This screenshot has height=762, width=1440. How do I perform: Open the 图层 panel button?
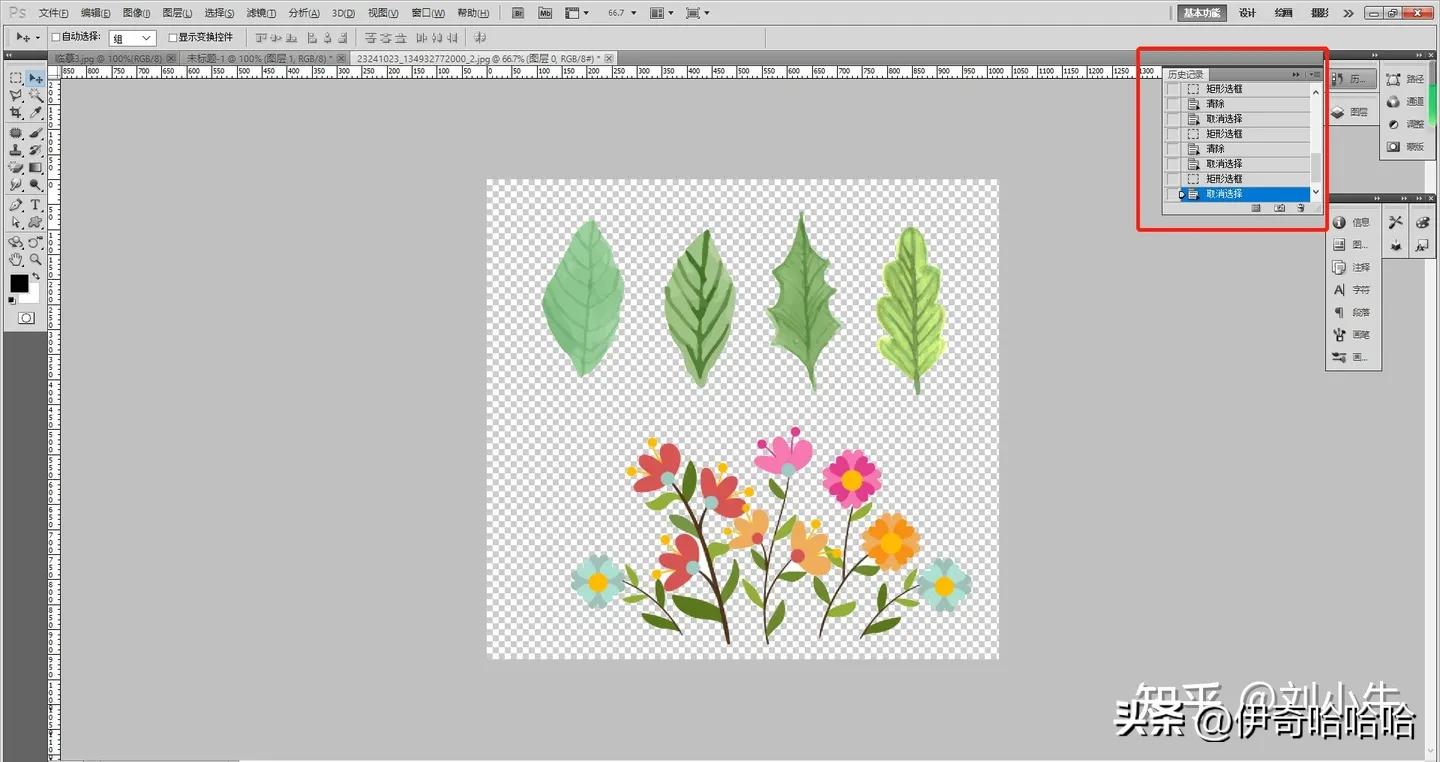pyautogui.click(x=1350, y=113)
